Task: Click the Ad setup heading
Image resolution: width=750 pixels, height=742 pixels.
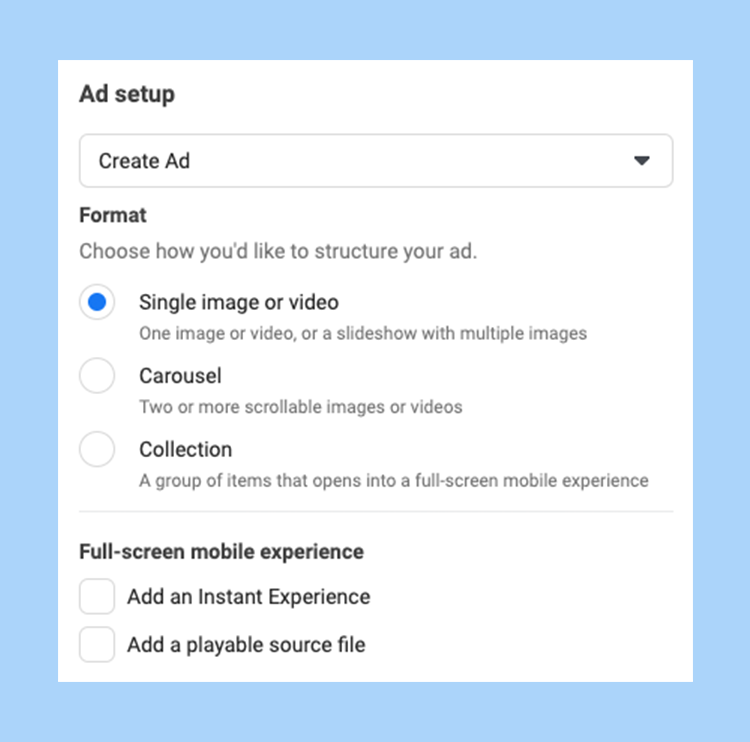Action: [127, 94]
